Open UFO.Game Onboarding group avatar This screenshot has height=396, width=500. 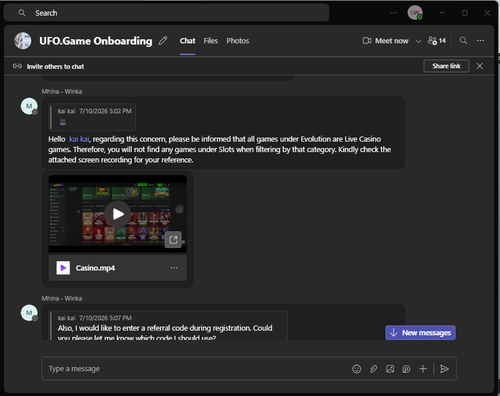23,41
